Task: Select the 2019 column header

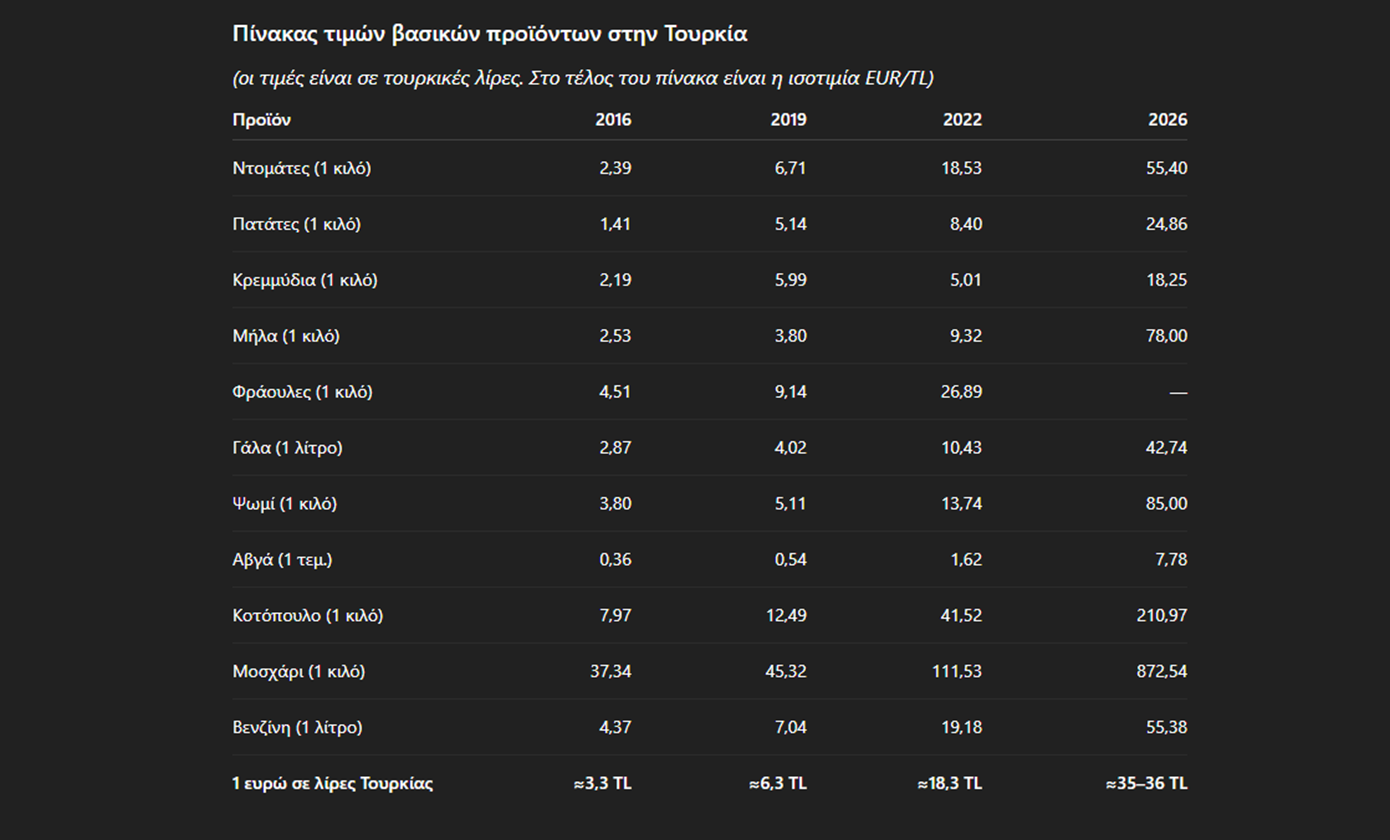Action: tap(788, 120)
